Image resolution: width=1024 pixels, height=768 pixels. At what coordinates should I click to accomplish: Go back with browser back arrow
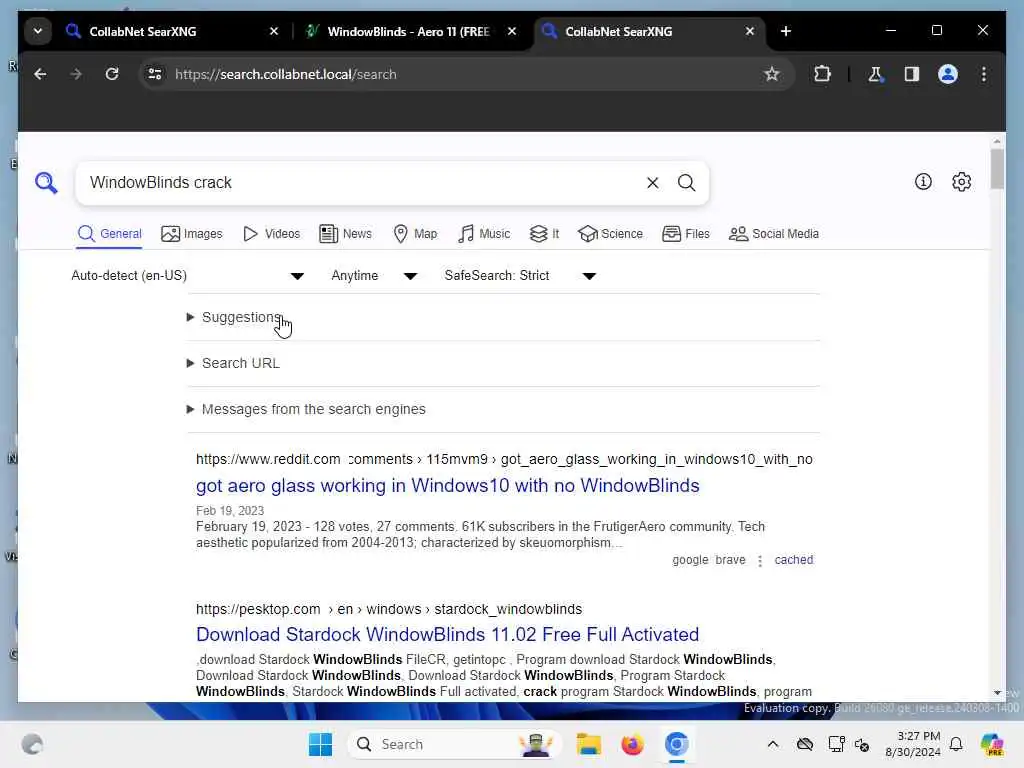pos(40,74)
